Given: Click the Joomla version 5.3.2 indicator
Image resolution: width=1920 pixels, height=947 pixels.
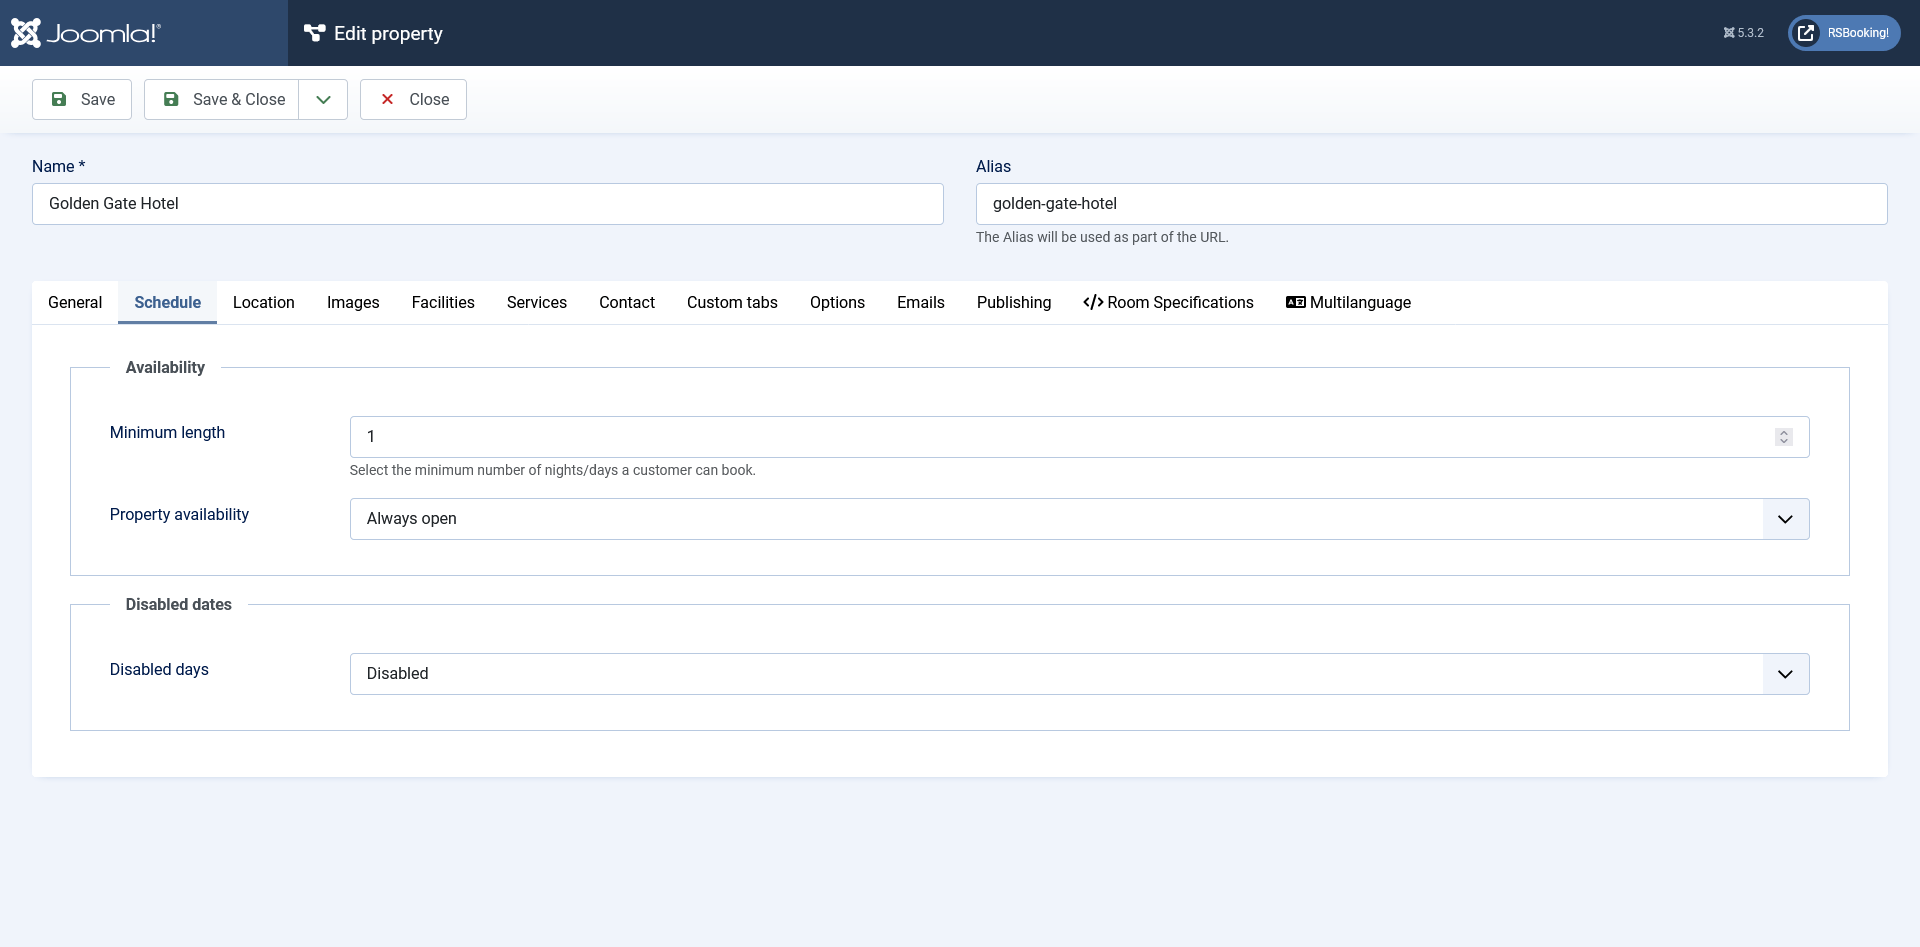Looking at the screenshot, I should pyautogui.click(x=1743, y=33).
